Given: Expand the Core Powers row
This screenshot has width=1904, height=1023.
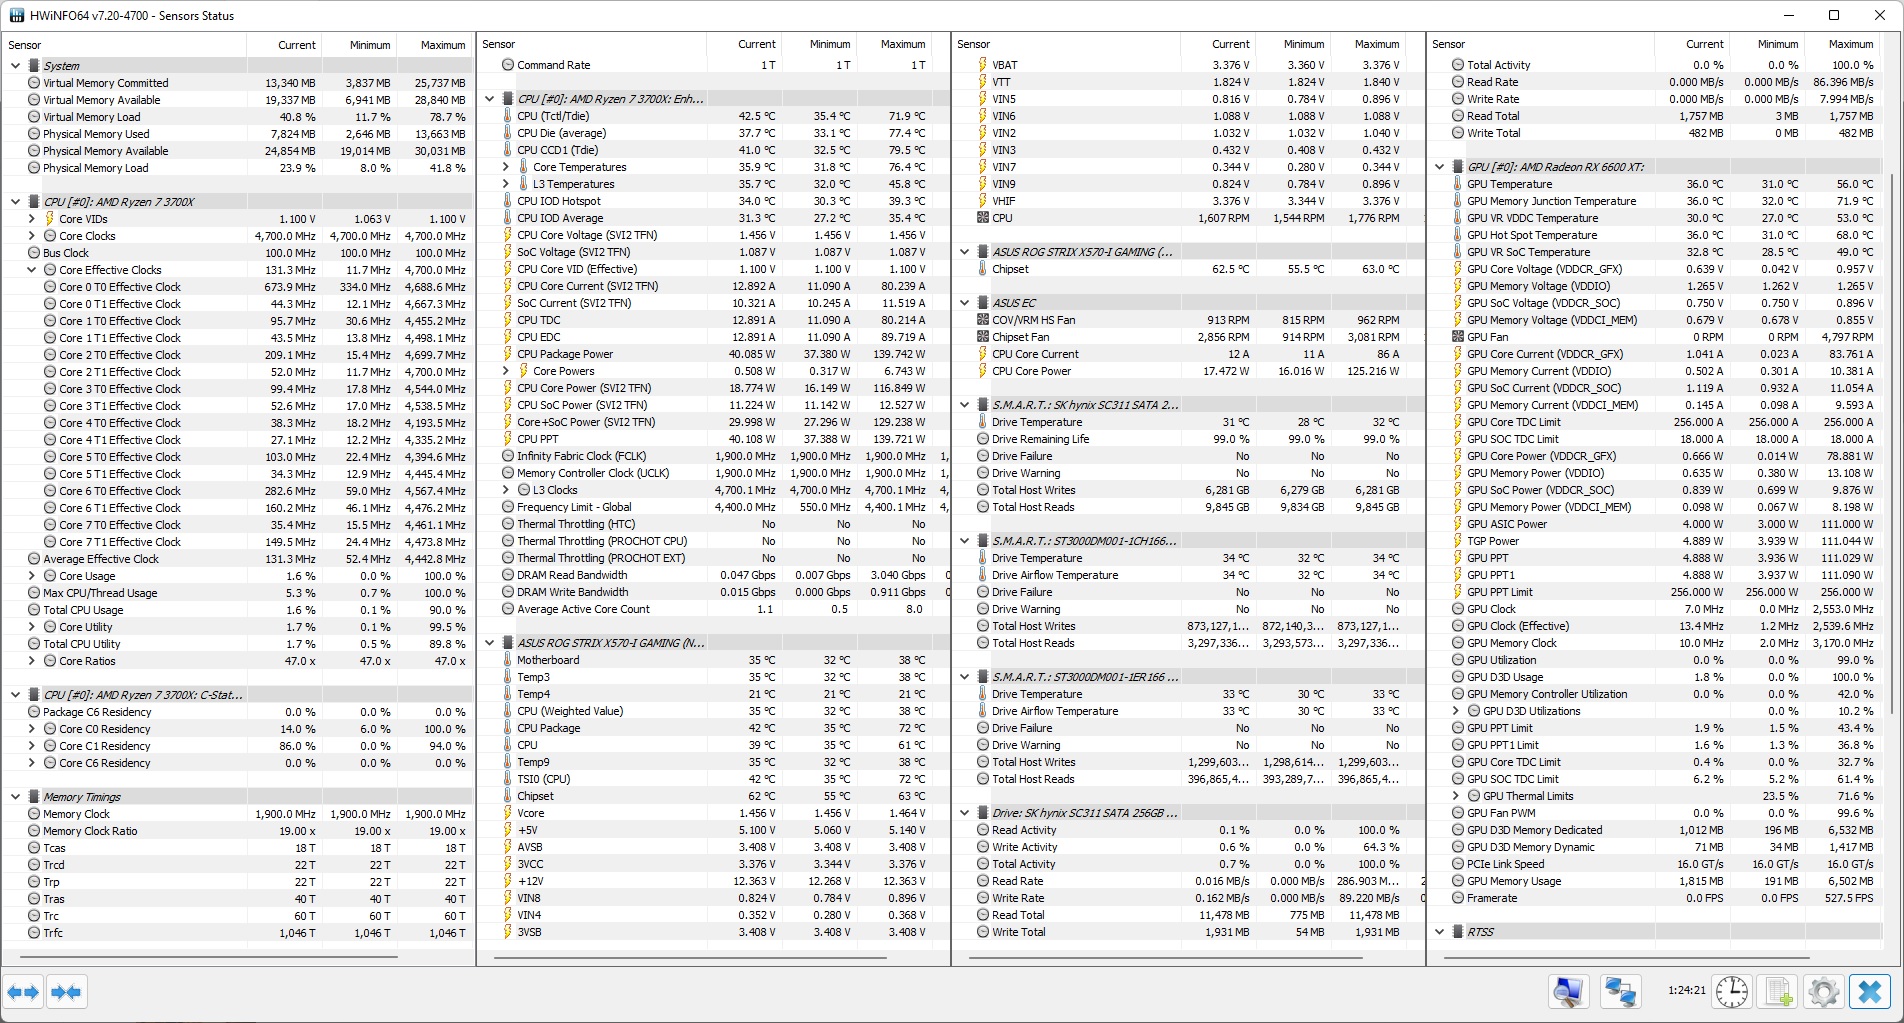Looking at the screenshot, I should pos(506,371).
